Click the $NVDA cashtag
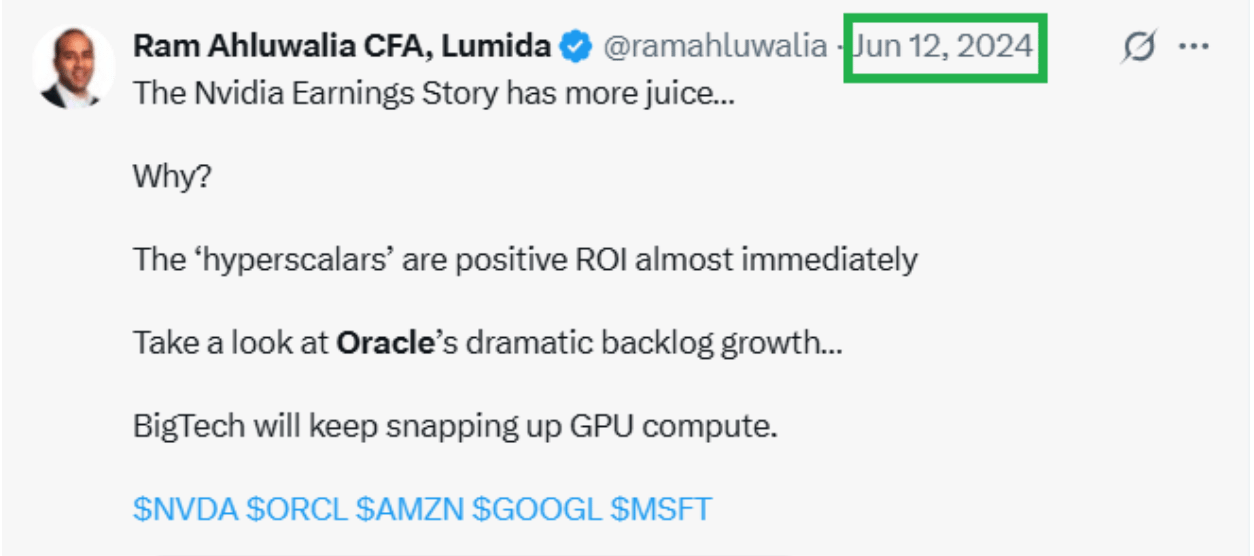This screenshot has height=556, width=1254. click(185, 509)
